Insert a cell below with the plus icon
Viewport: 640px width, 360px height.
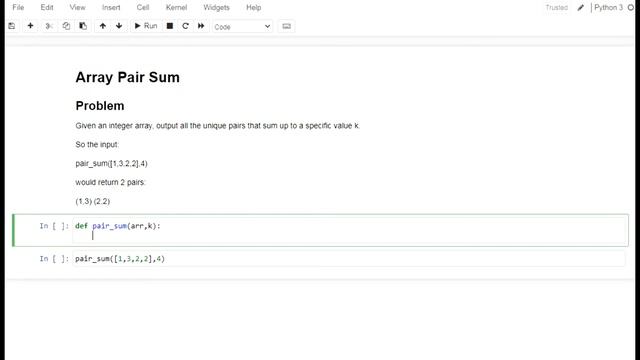[30, 26]
